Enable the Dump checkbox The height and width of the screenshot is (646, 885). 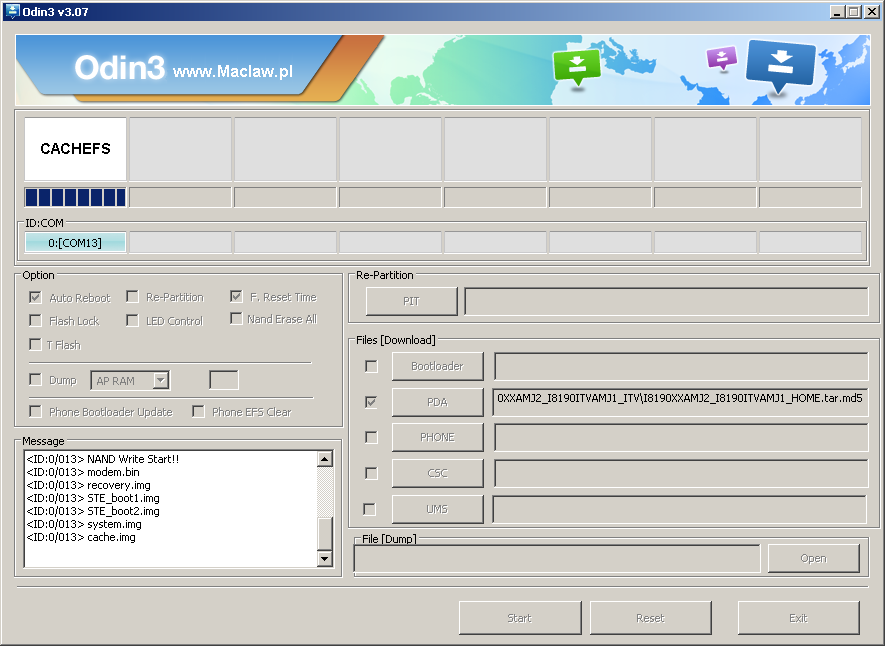(x=35, y=379)
